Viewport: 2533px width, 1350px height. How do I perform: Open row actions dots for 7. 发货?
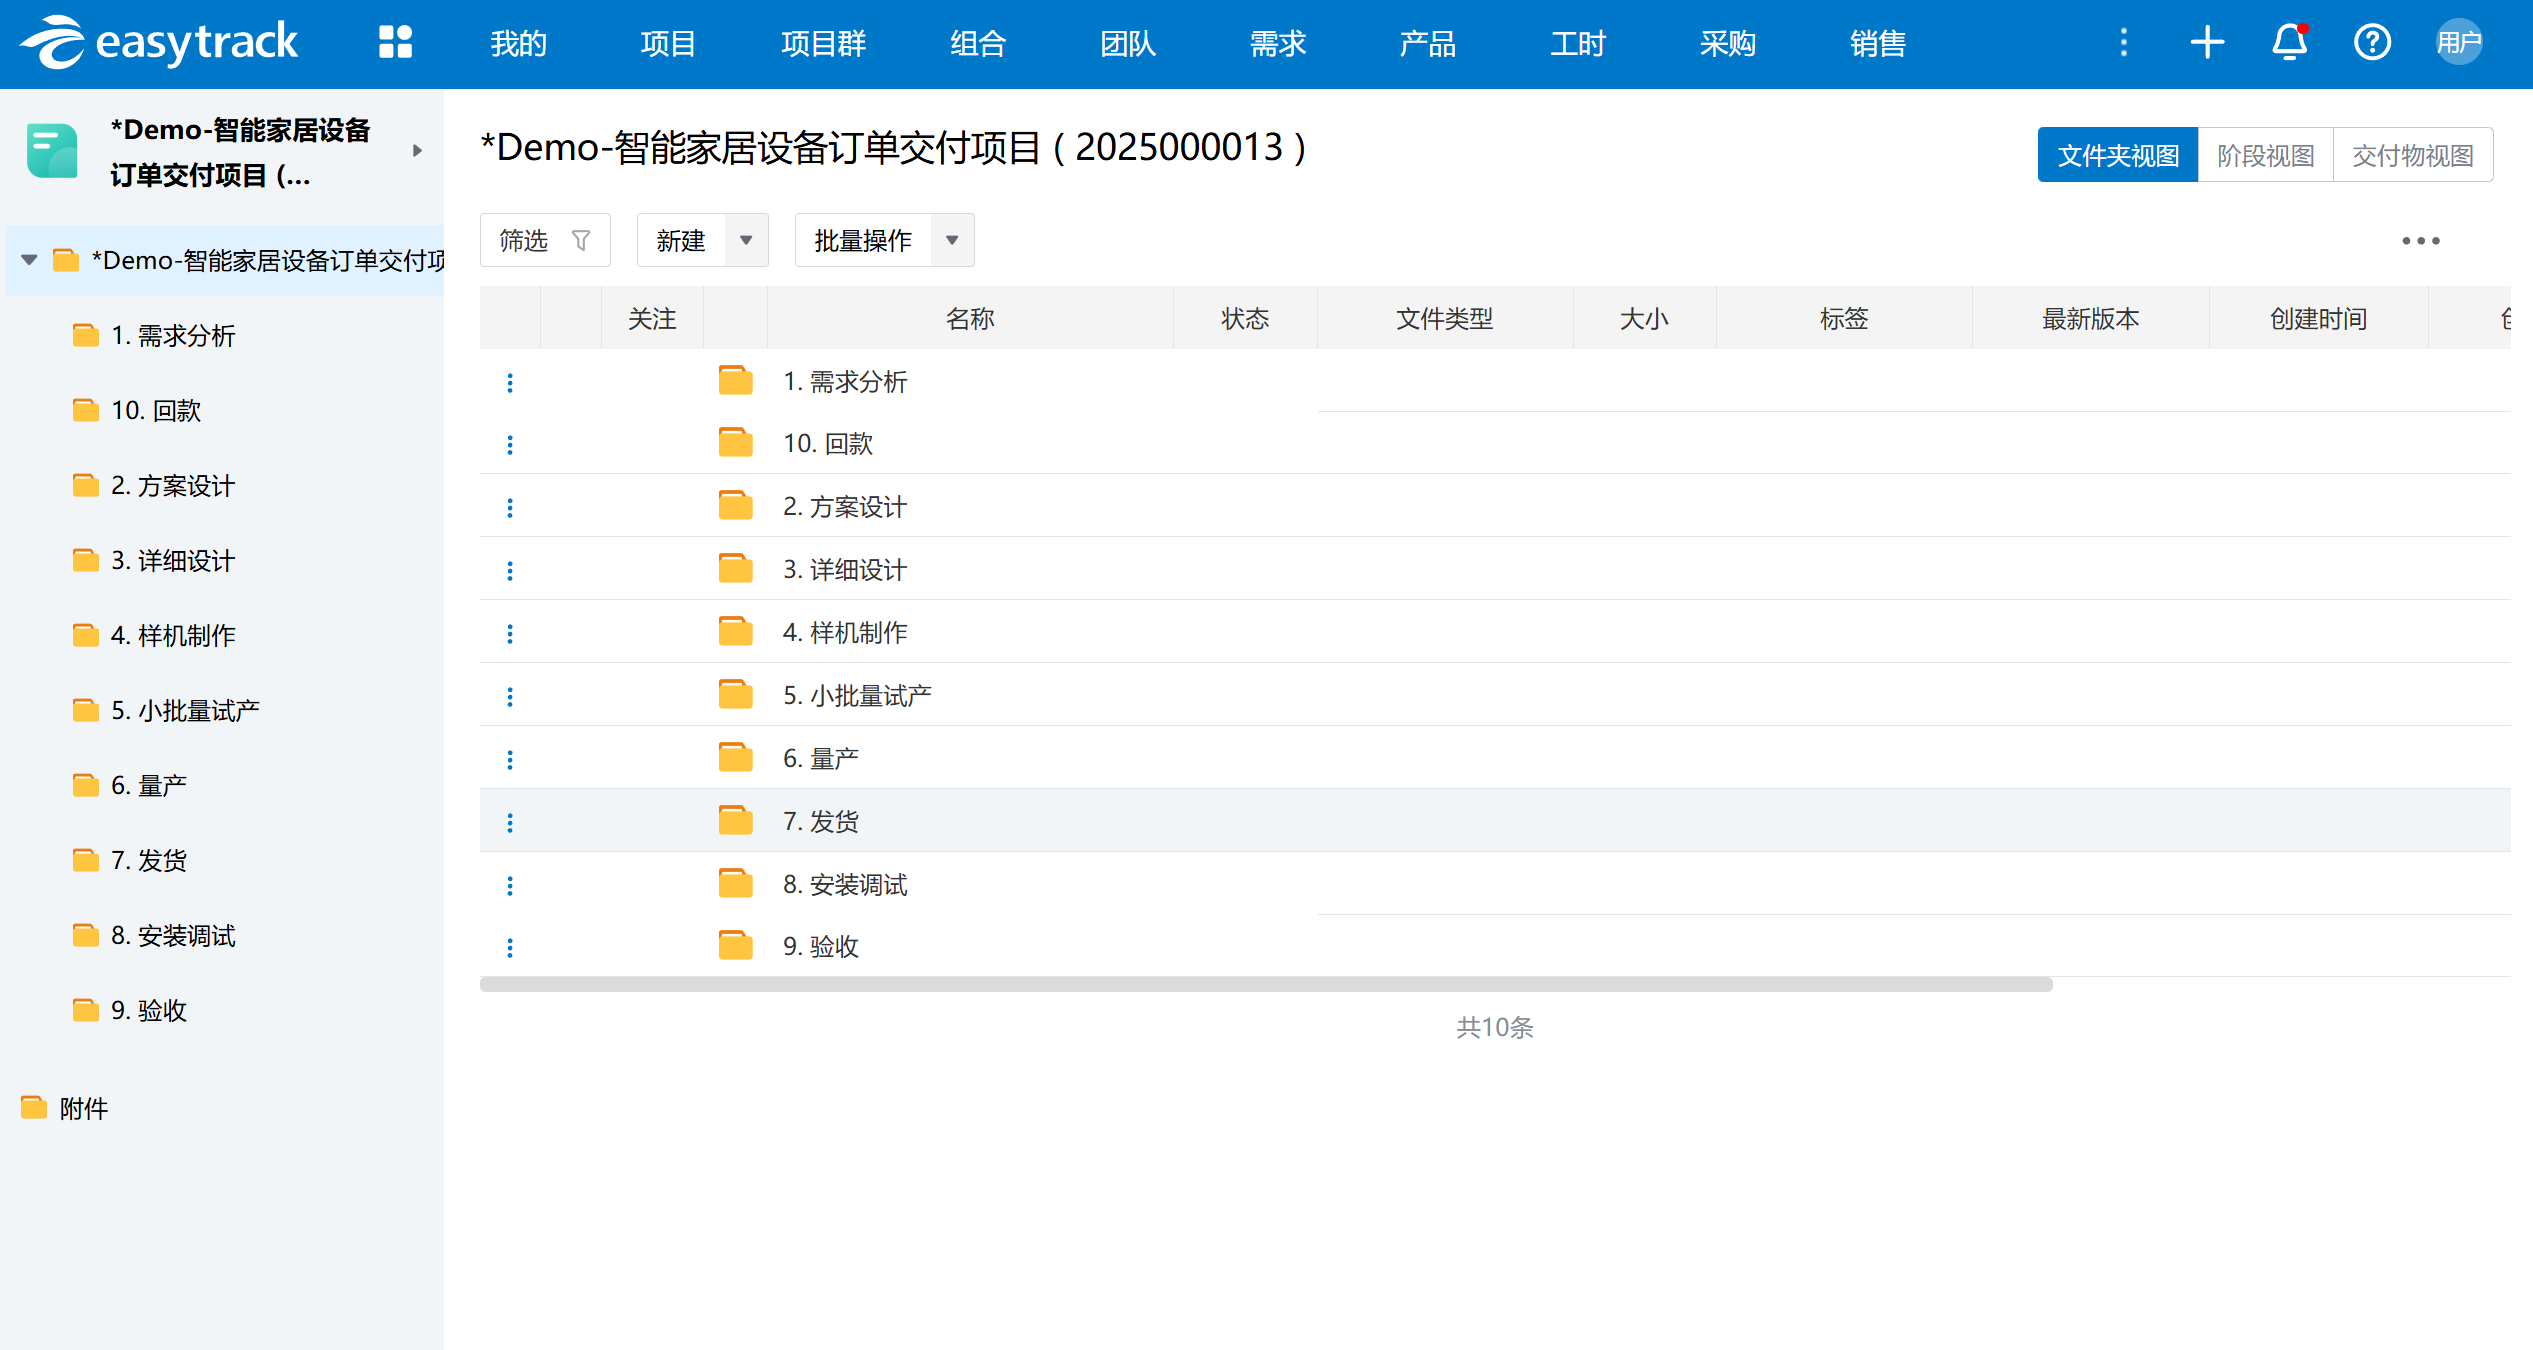[x=510, y=822]
